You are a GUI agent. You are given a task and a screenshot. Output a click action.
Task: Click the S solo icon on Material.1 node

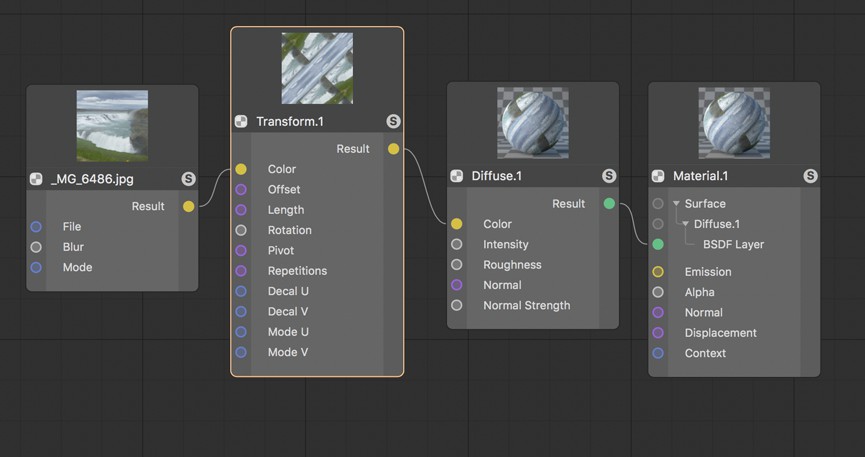(810, 176)
